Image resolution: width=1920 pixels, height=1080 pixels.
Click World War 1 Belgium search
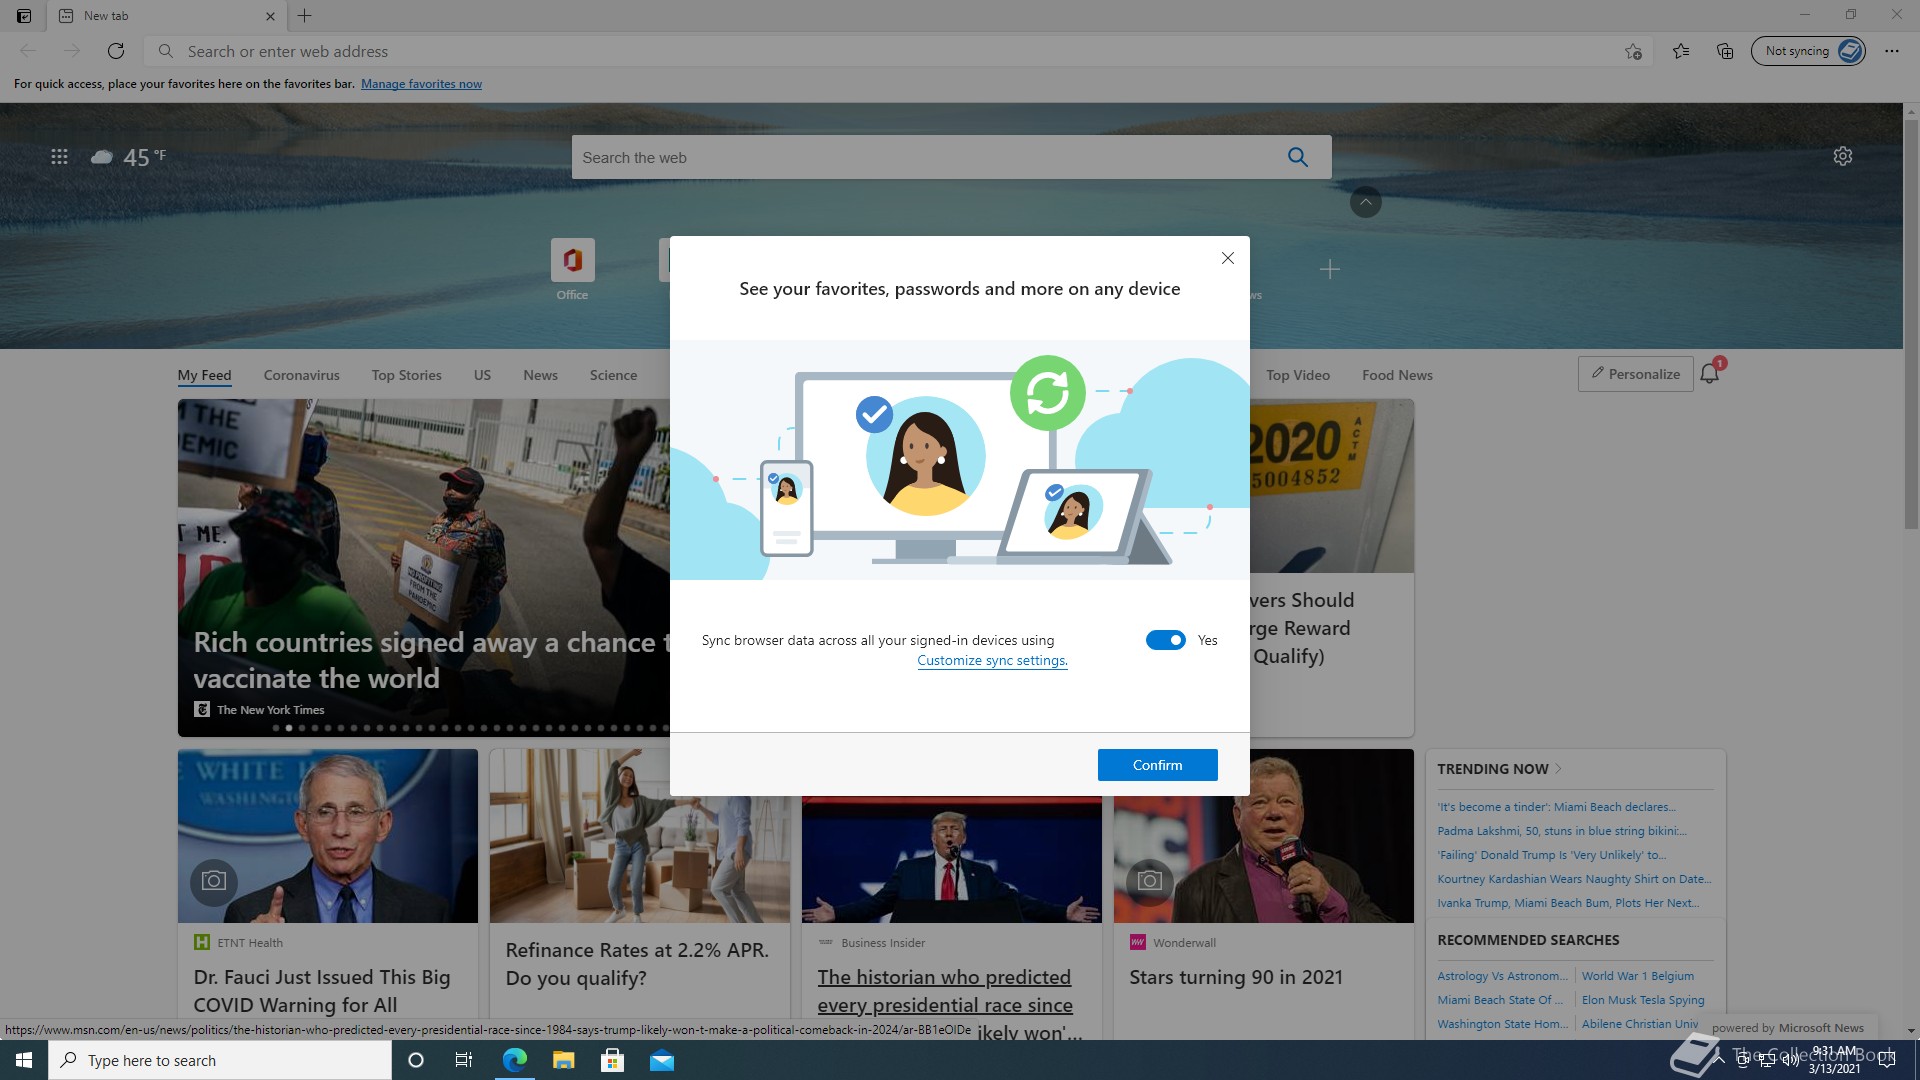(1637, 976)
